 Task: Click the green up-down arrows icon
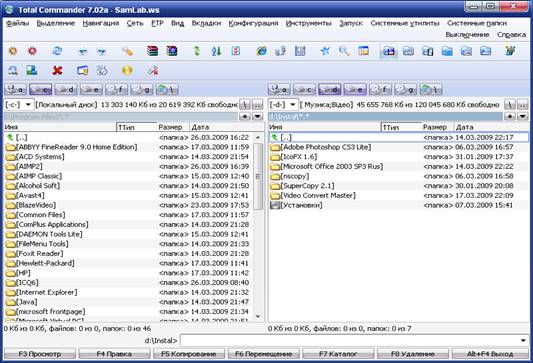[197, 51]
